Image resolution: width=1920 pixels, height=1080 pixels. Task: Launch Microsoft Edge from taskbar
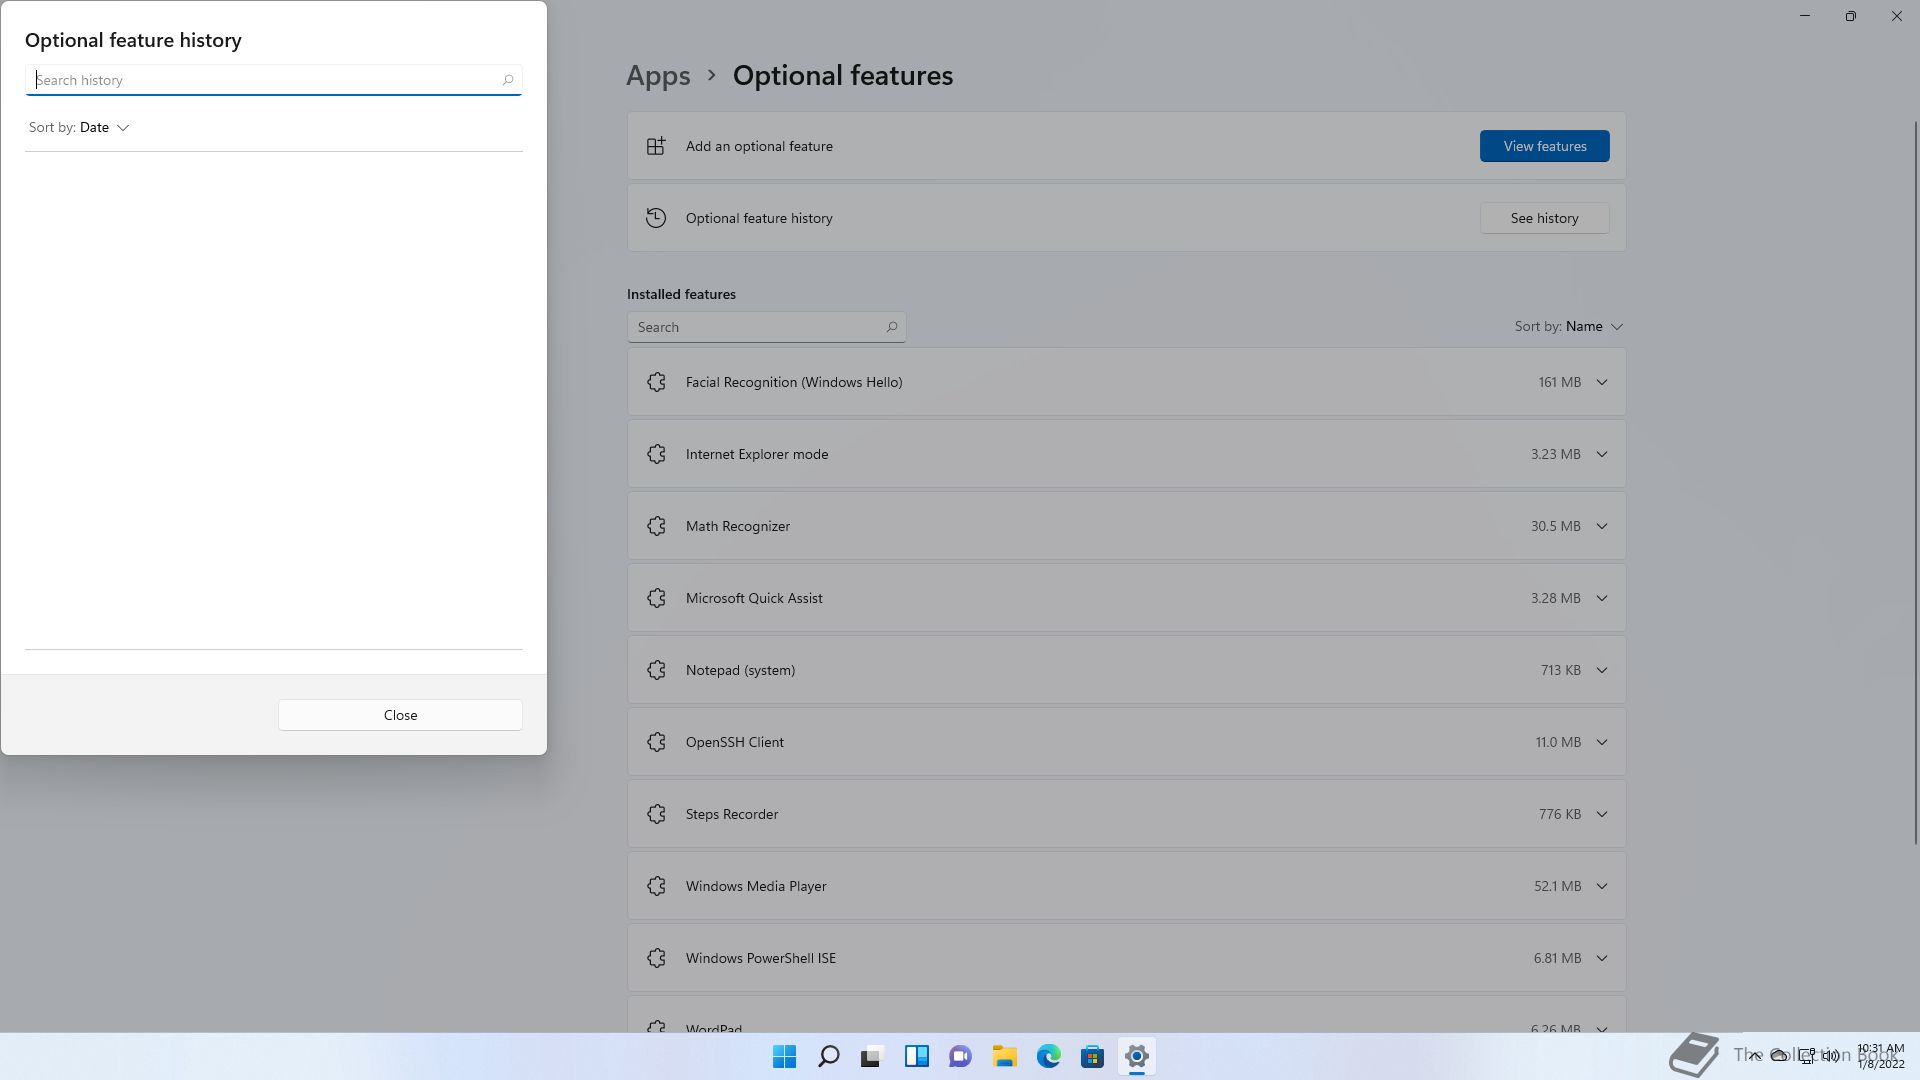pos(1048,1056)
